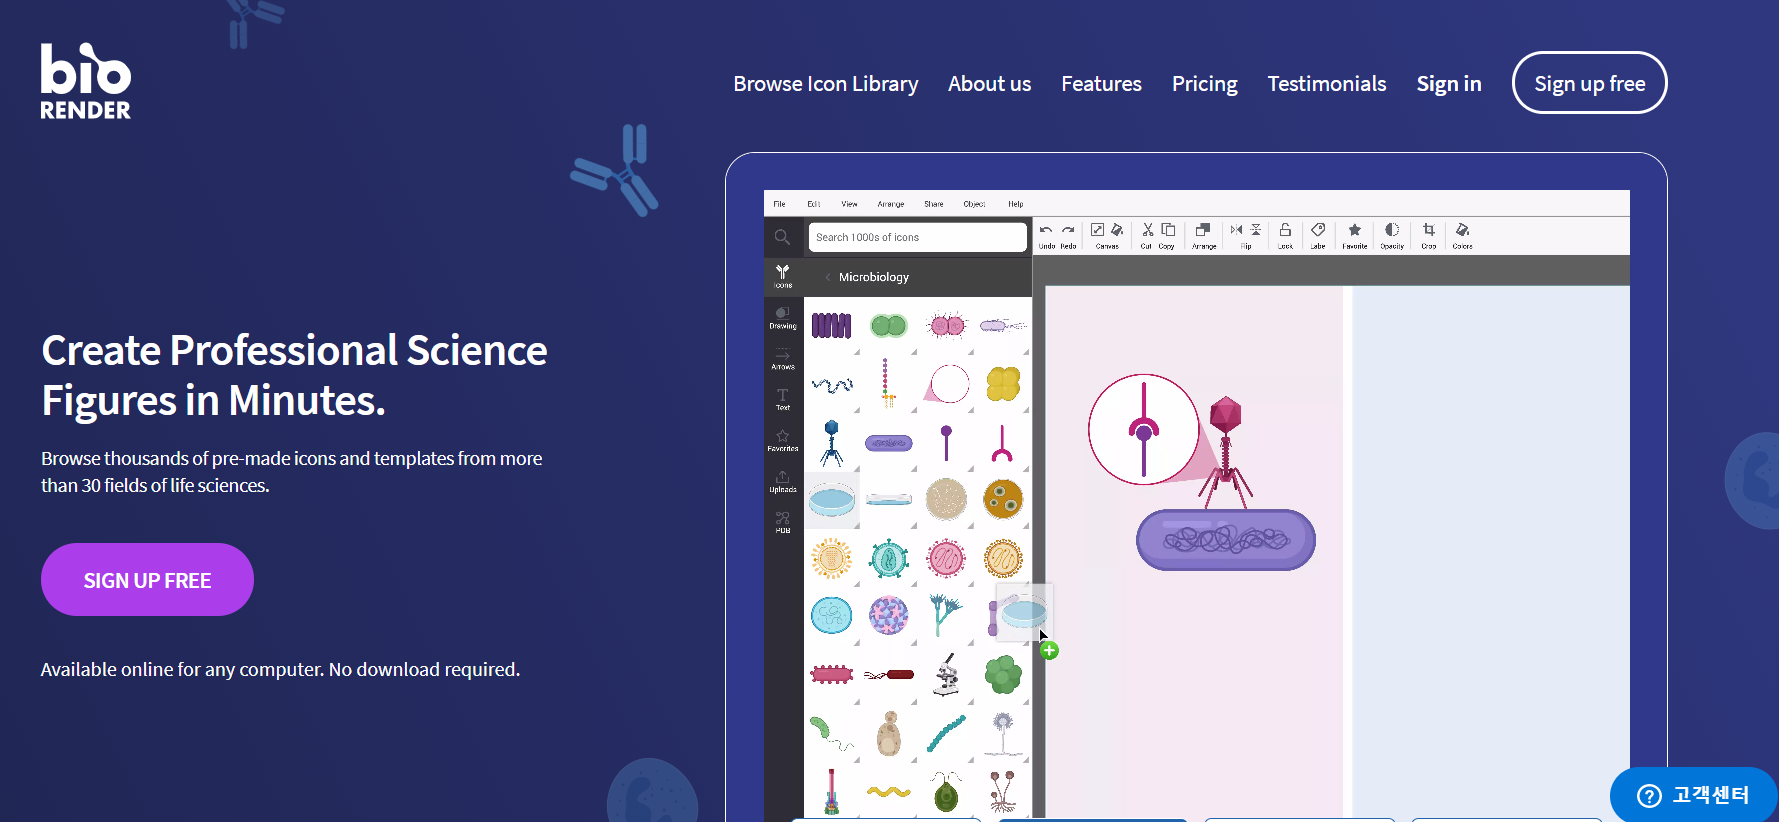This screenshot has width=1779, height=822.
Task: Select the side-view petri dish icon
Action: [888, 499]
